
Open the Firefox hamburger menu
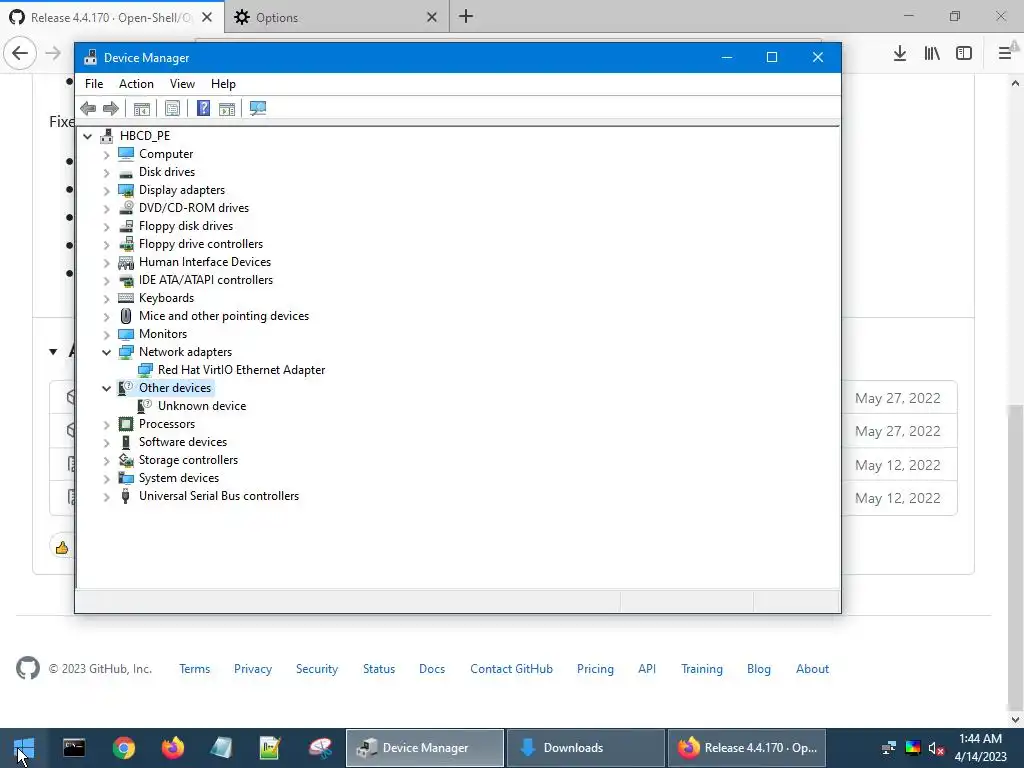tap(1005, 54)
